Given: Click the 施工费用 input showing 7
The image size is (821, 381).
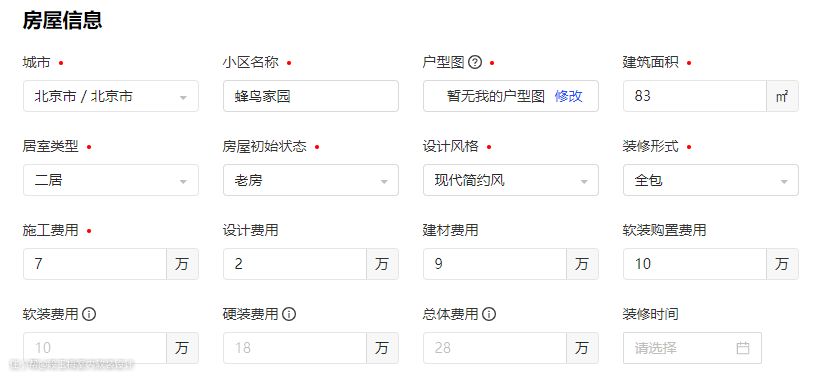Looking at the screenshot, I should point(95,264).
